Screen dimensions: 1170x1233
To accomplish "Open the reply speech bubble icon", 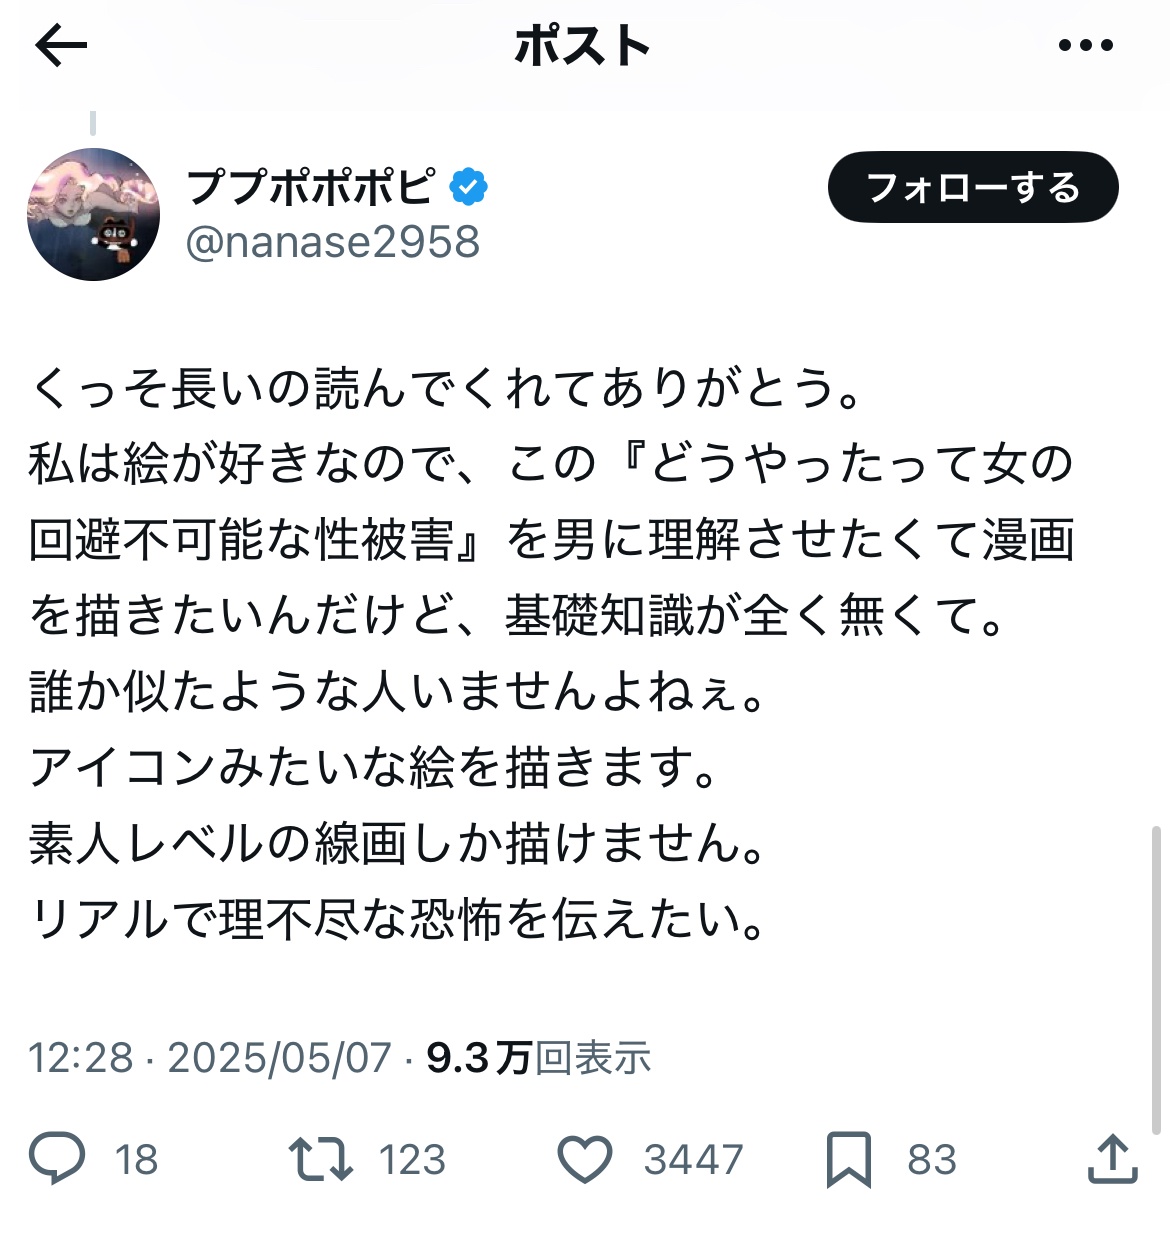I will point(57,1159).
